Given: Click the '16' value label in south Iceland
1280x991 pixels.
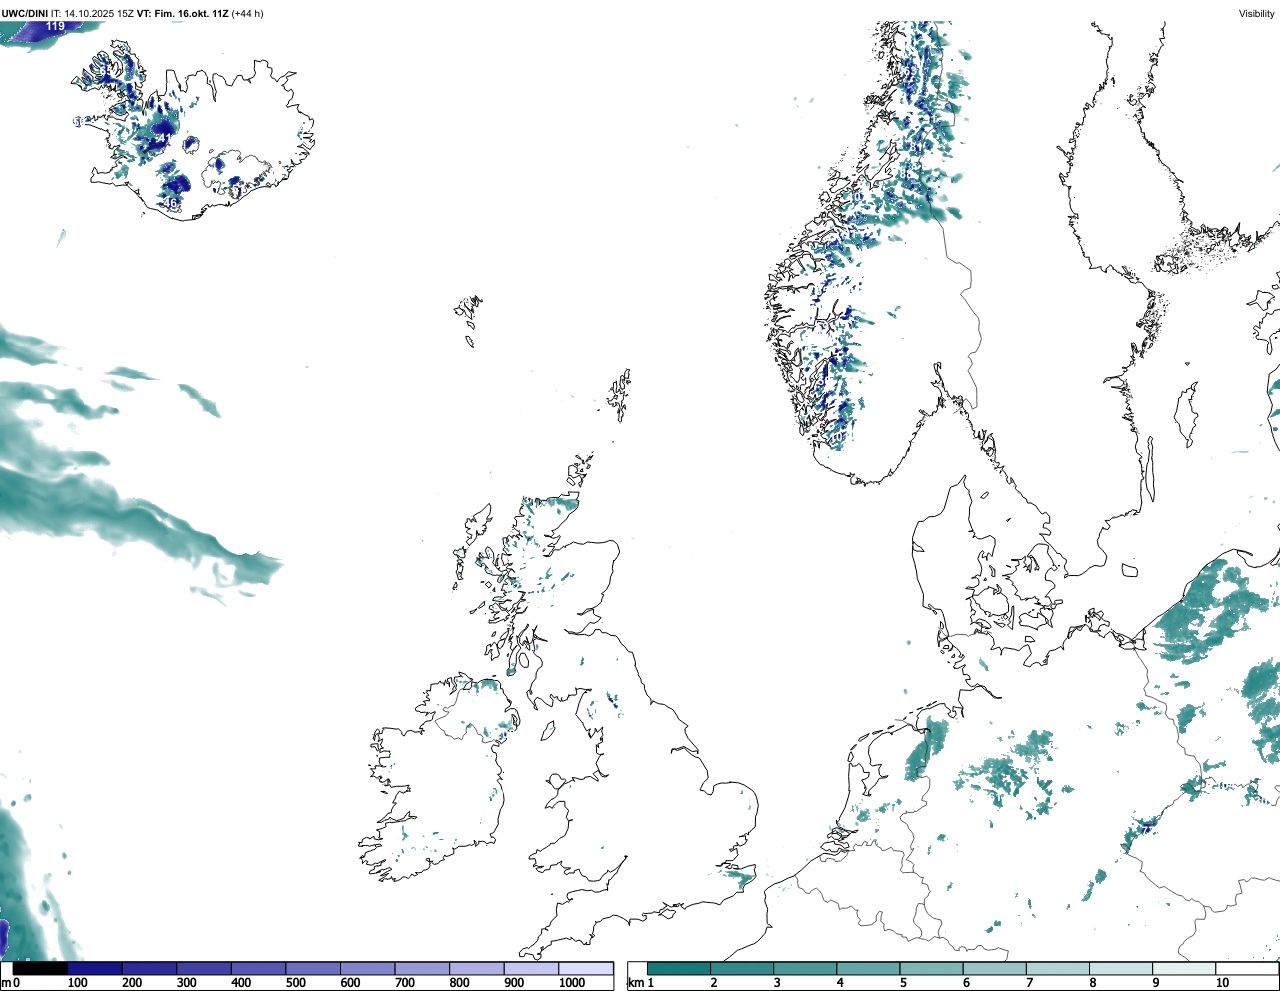Looking at the screenshot, I should coord(171,203).
